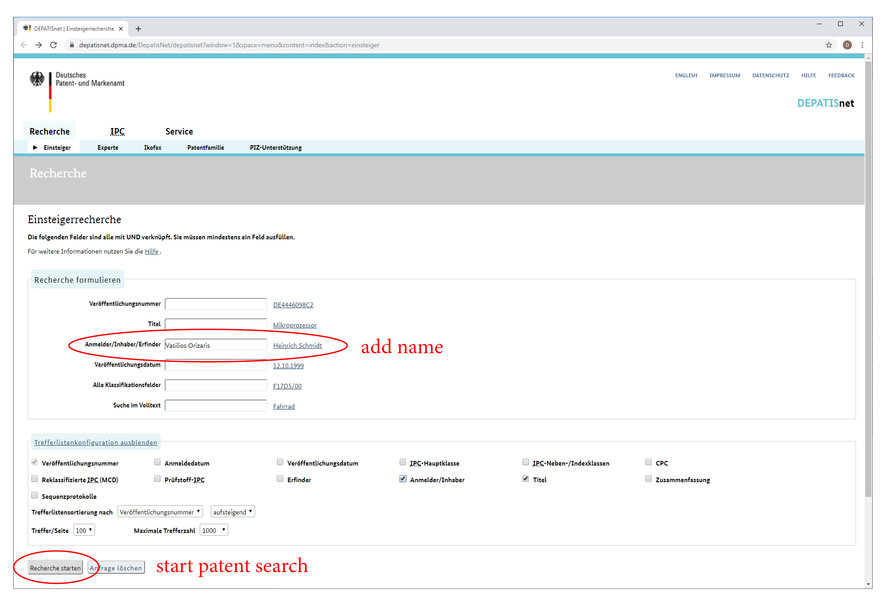
Task: Focus Suche im Volltext input field
Action: coord(216,406)
